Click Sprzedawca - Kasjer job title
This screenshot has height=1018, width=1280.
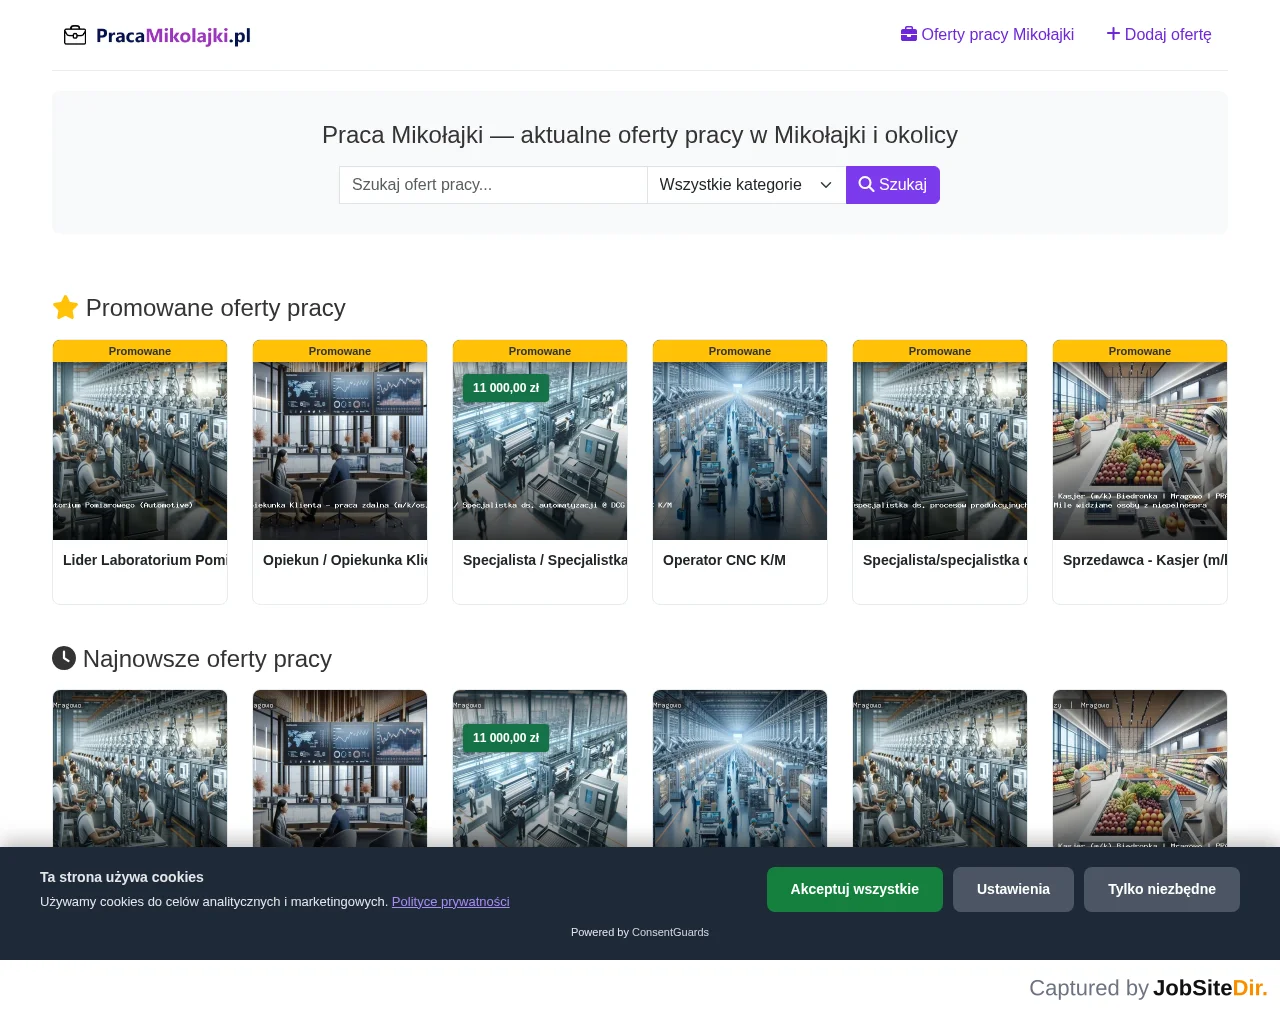(x=1145, y=560)
